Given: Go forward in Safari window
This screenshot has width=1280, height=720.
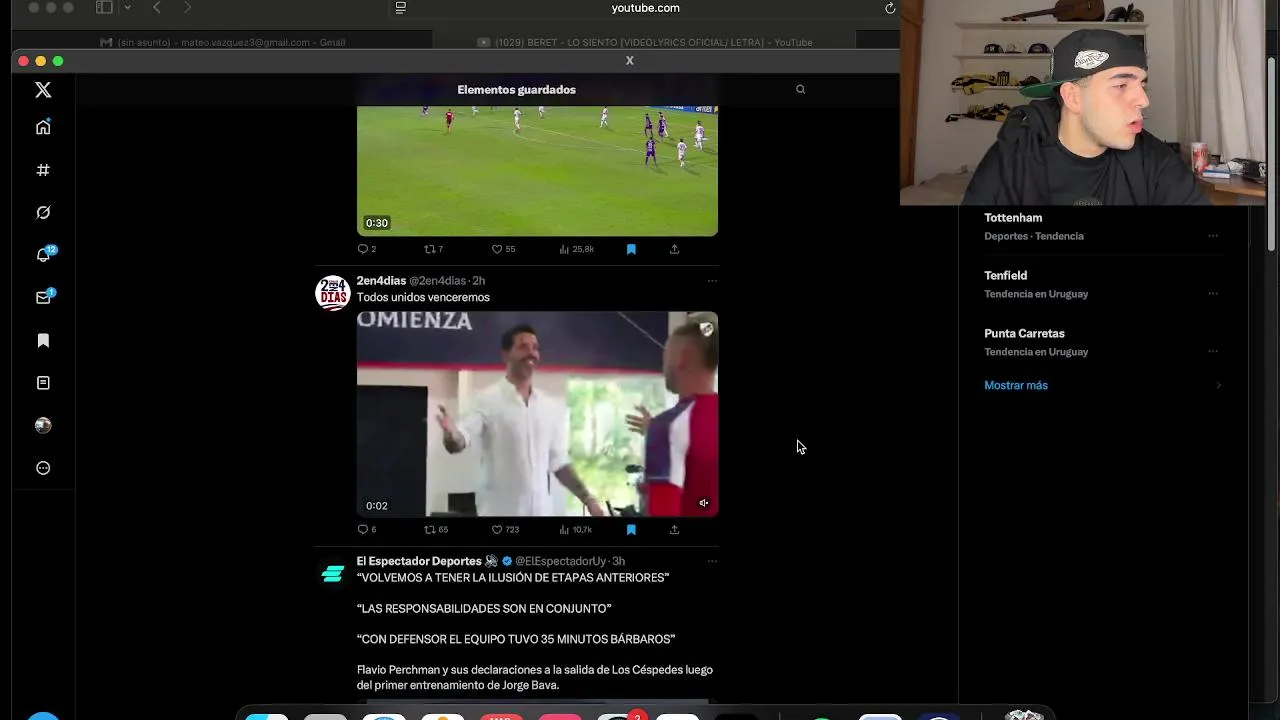Looking at the screenshot, I should [187, 7].
